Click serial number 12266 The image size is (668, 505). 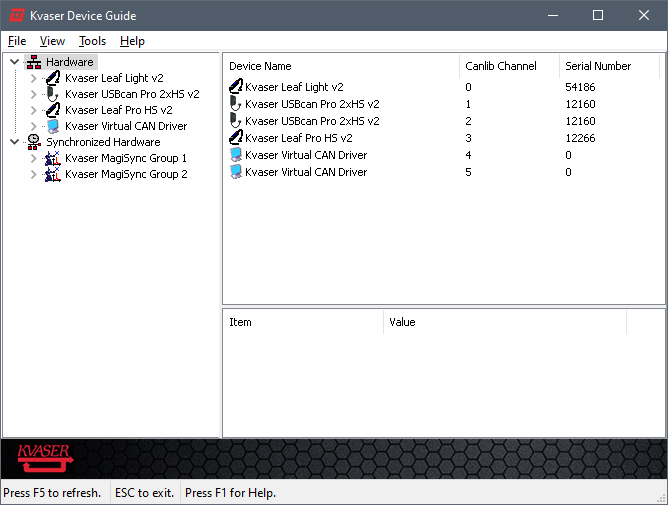point(580,138)
